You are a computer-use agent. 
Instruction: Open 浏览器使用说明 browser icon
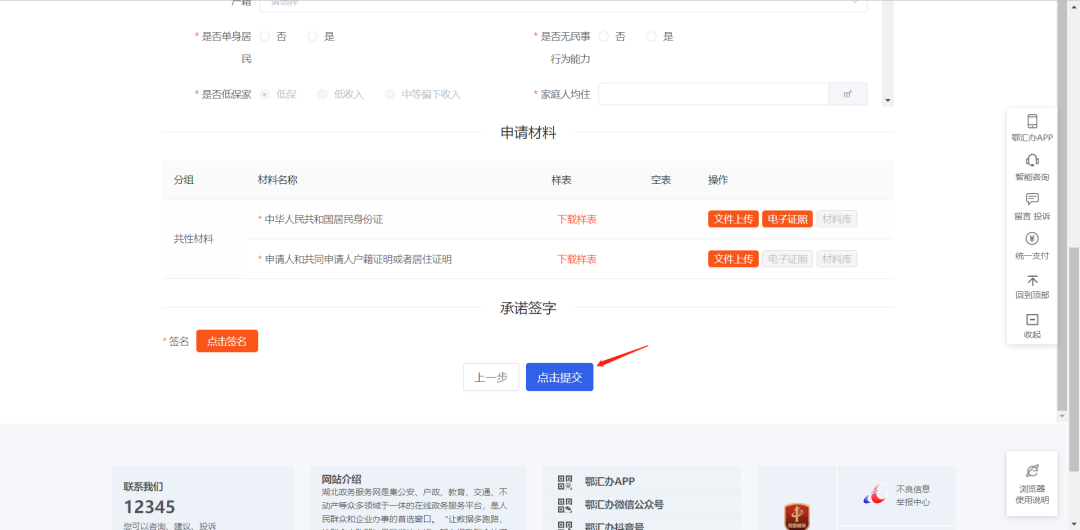(1032, 471)
